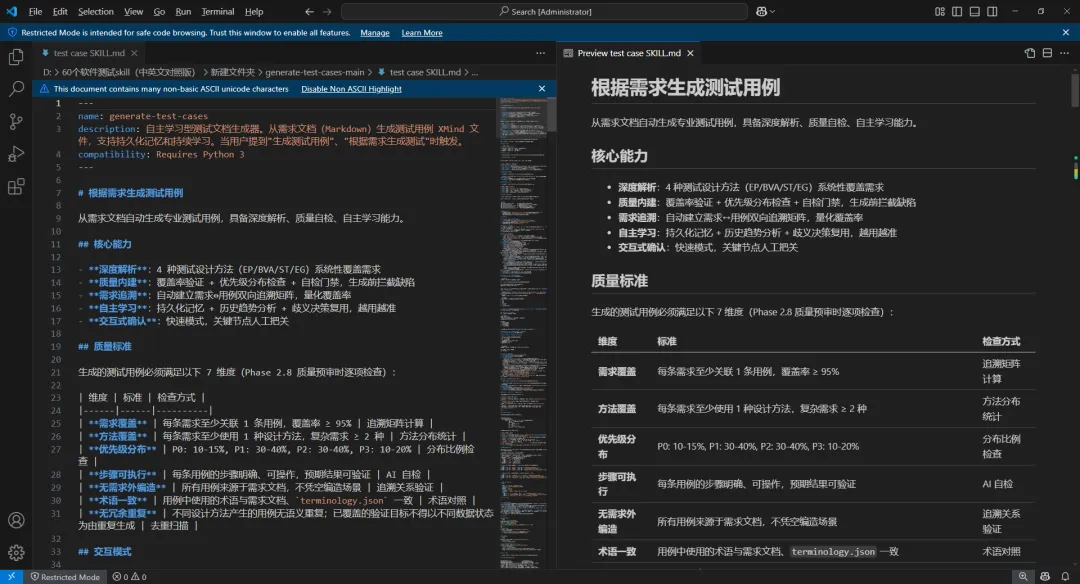Click the '# 根据需求生成测试用例' heading in source
Image resolution: width=1080 pixels, height=584 pixels.
130,193
